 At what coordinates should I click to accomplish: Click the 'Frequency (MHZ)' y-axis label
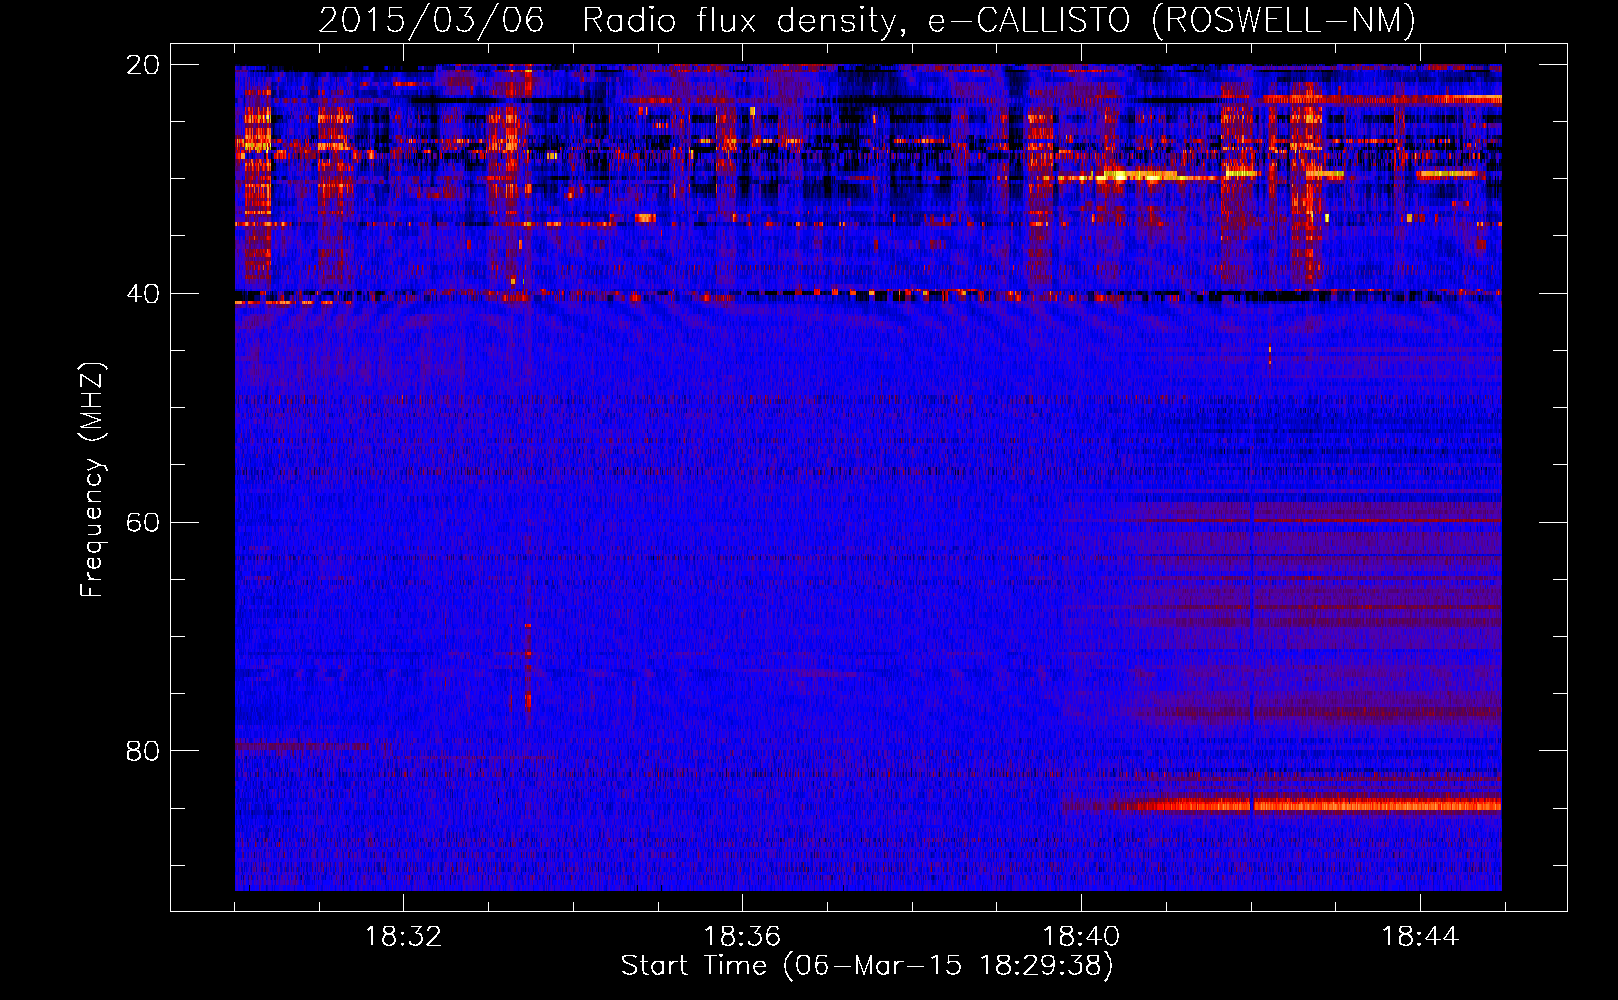tap(92, 480)
